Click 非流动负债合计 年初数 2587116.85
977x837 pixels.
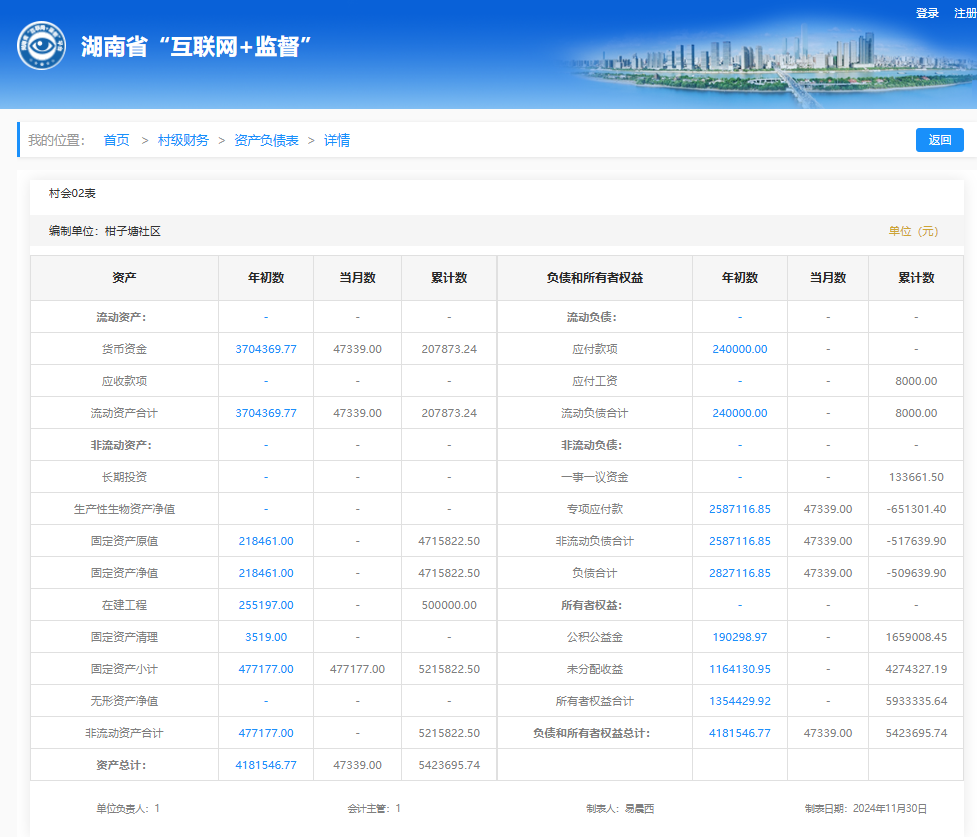pyautogui.click(x=740, y=541)
